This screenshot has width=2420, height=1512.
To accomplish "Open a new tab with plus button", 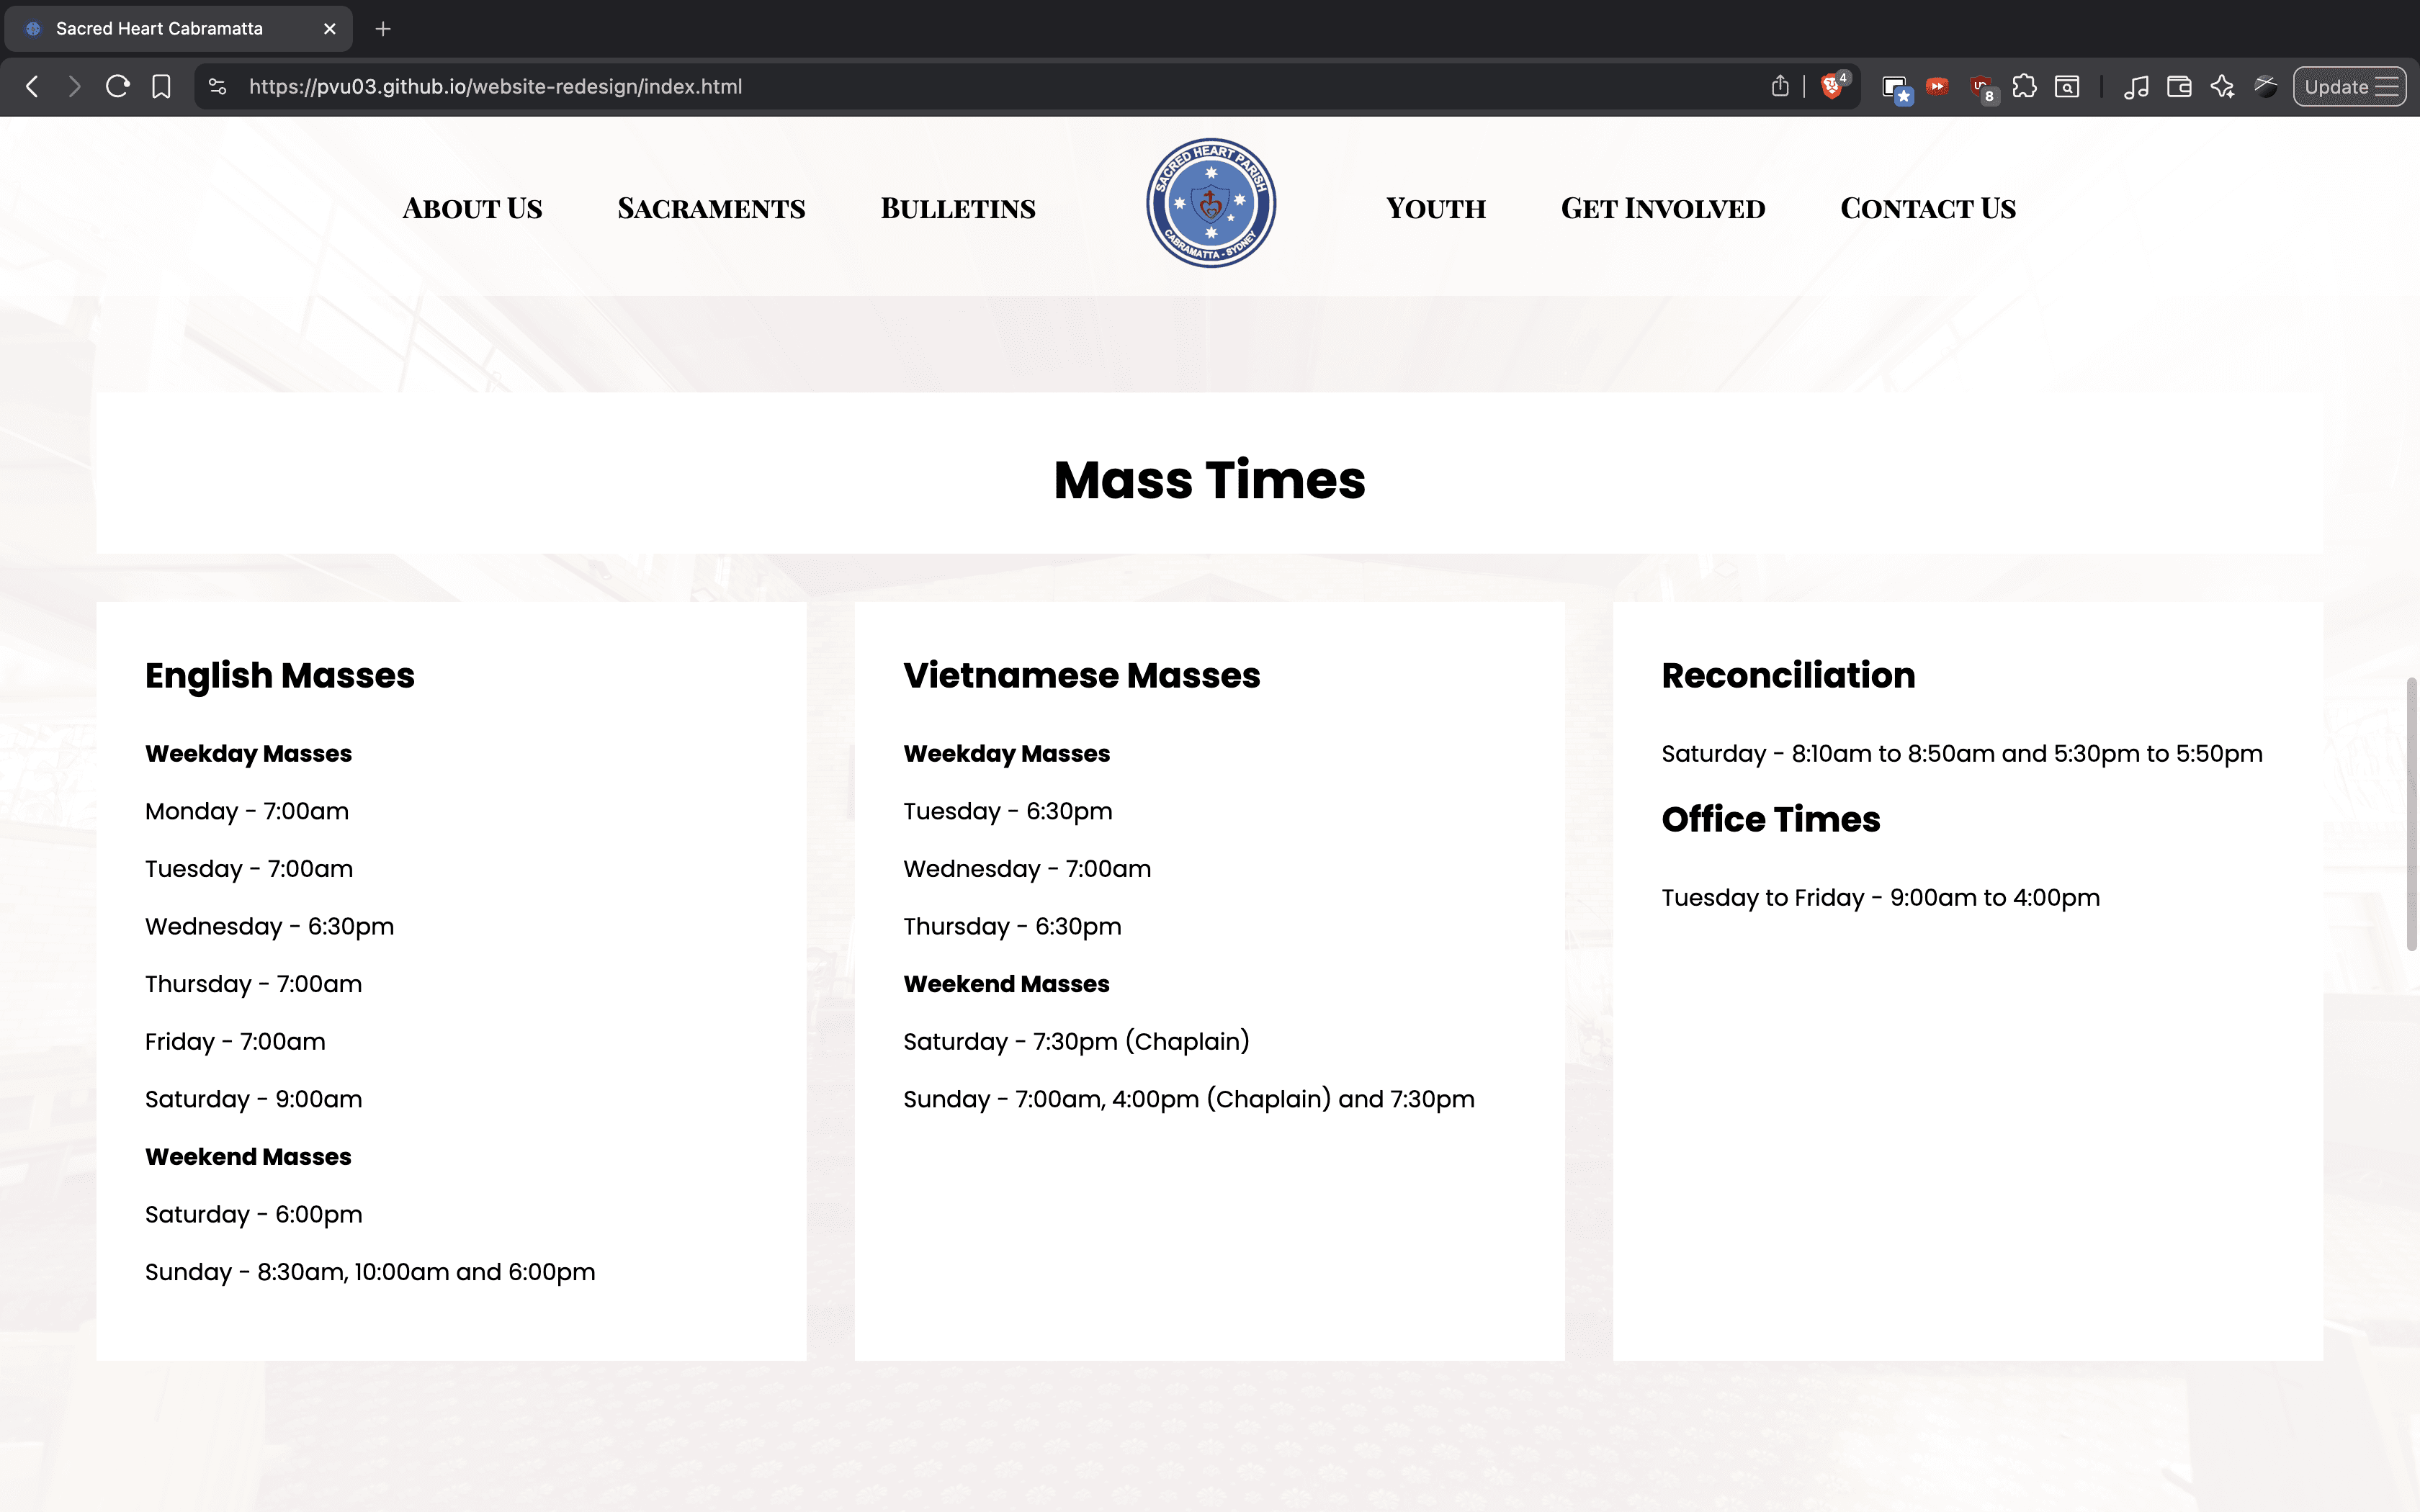I will [x=383, y=29].
